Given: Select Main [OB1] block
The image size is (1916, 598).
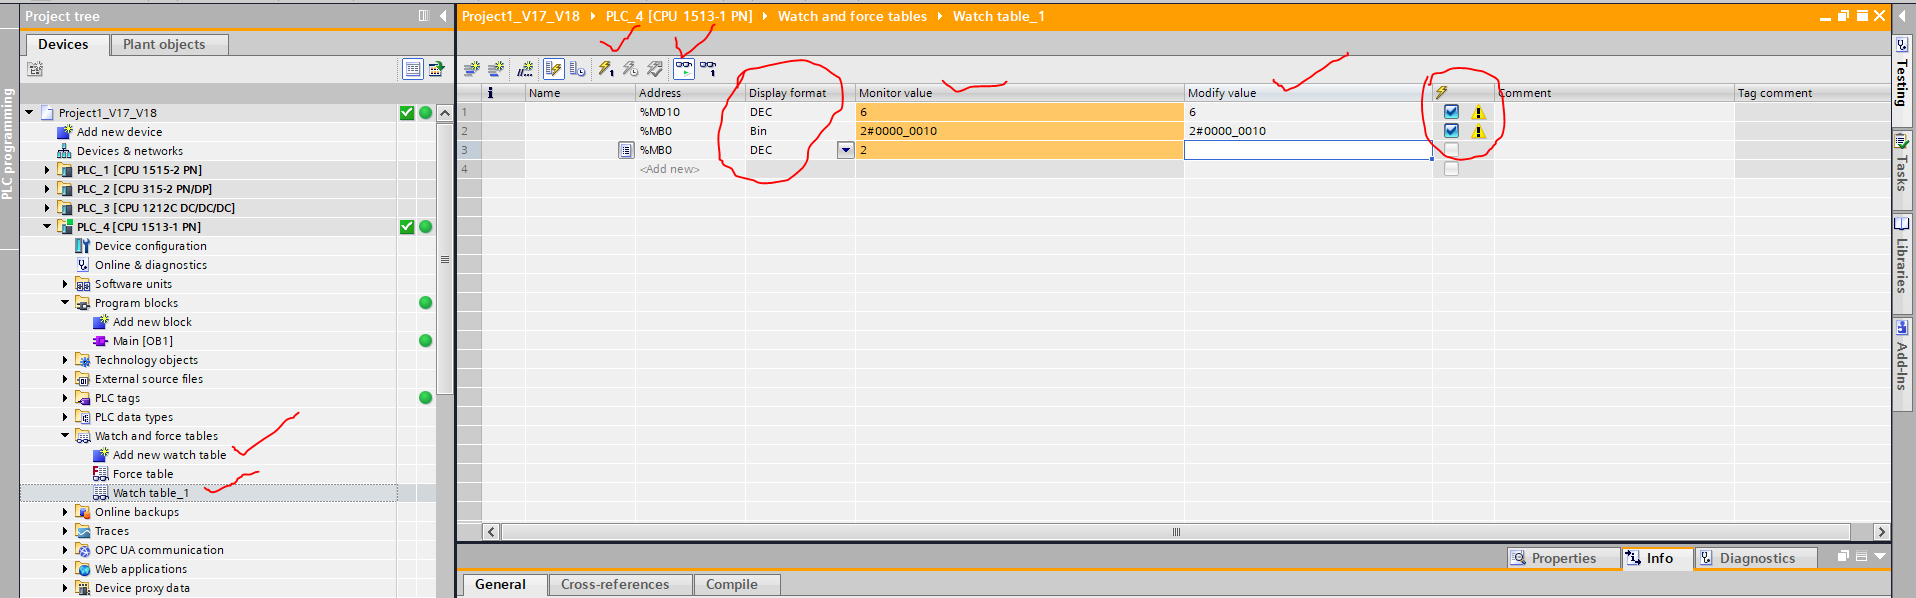Looking at the screenshot, I should pyautogui.click(x=142, y=341).
